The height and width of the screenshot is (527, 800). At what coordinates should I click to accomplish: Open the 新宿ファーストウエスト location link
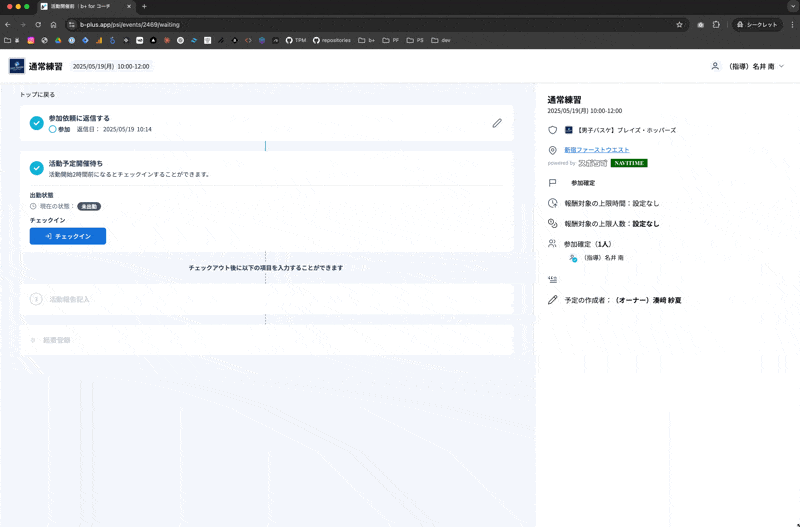[597, 150]
